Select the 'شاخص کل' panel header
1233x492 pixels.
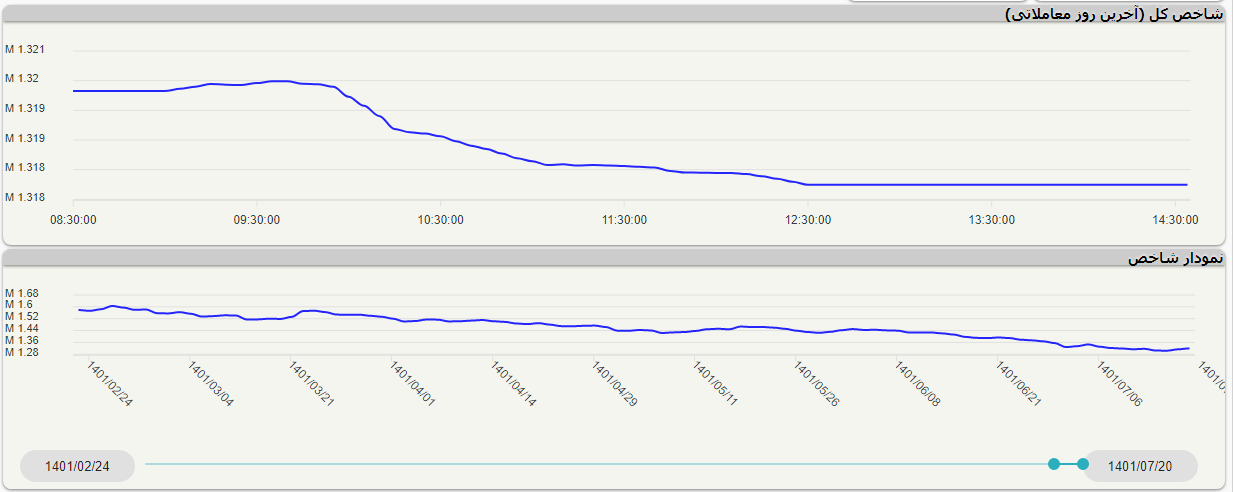tap(1114, 14)
